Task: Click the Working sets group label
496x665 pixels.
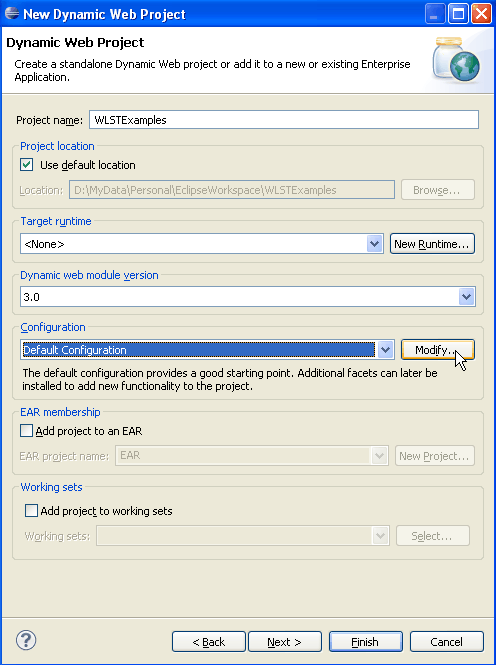Action: [x=51, y=487]
